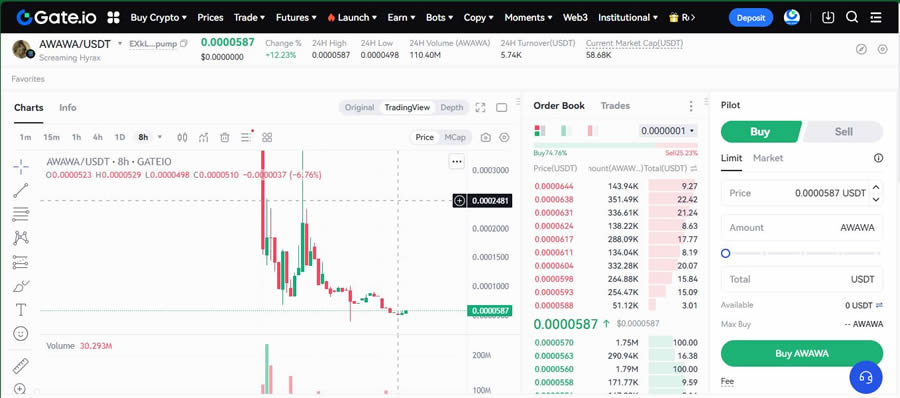Pick the trend line drawing tool

(x=21, y=190)
